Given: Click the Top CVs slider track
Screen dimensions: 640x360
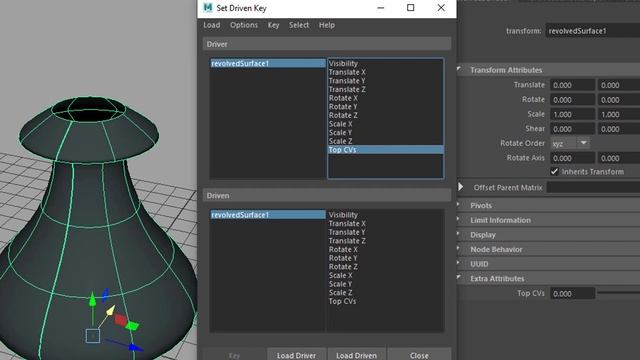Looking at the screenshot, I should pos(619,292).
